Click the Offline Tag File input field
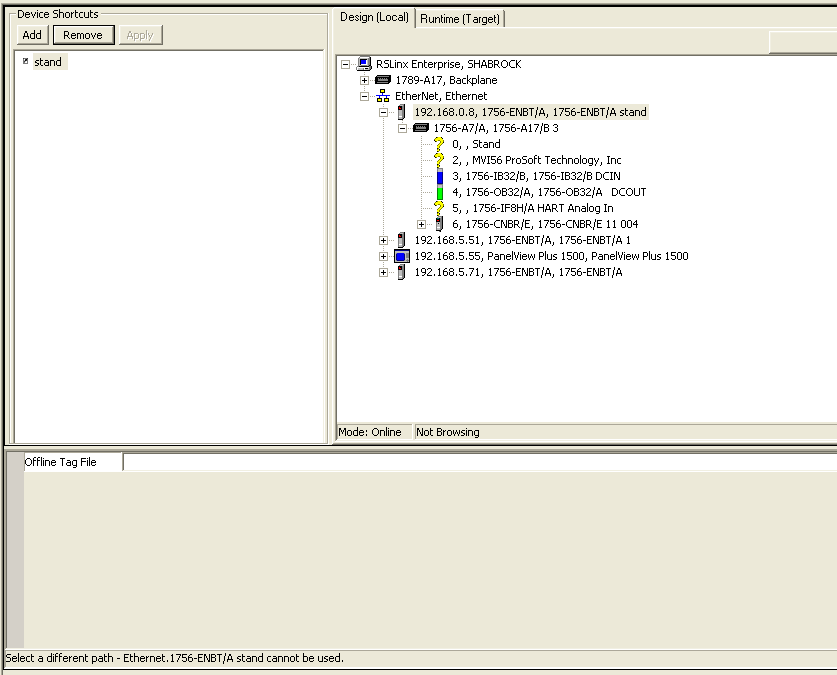837x675 pixels. pos(479,462)
